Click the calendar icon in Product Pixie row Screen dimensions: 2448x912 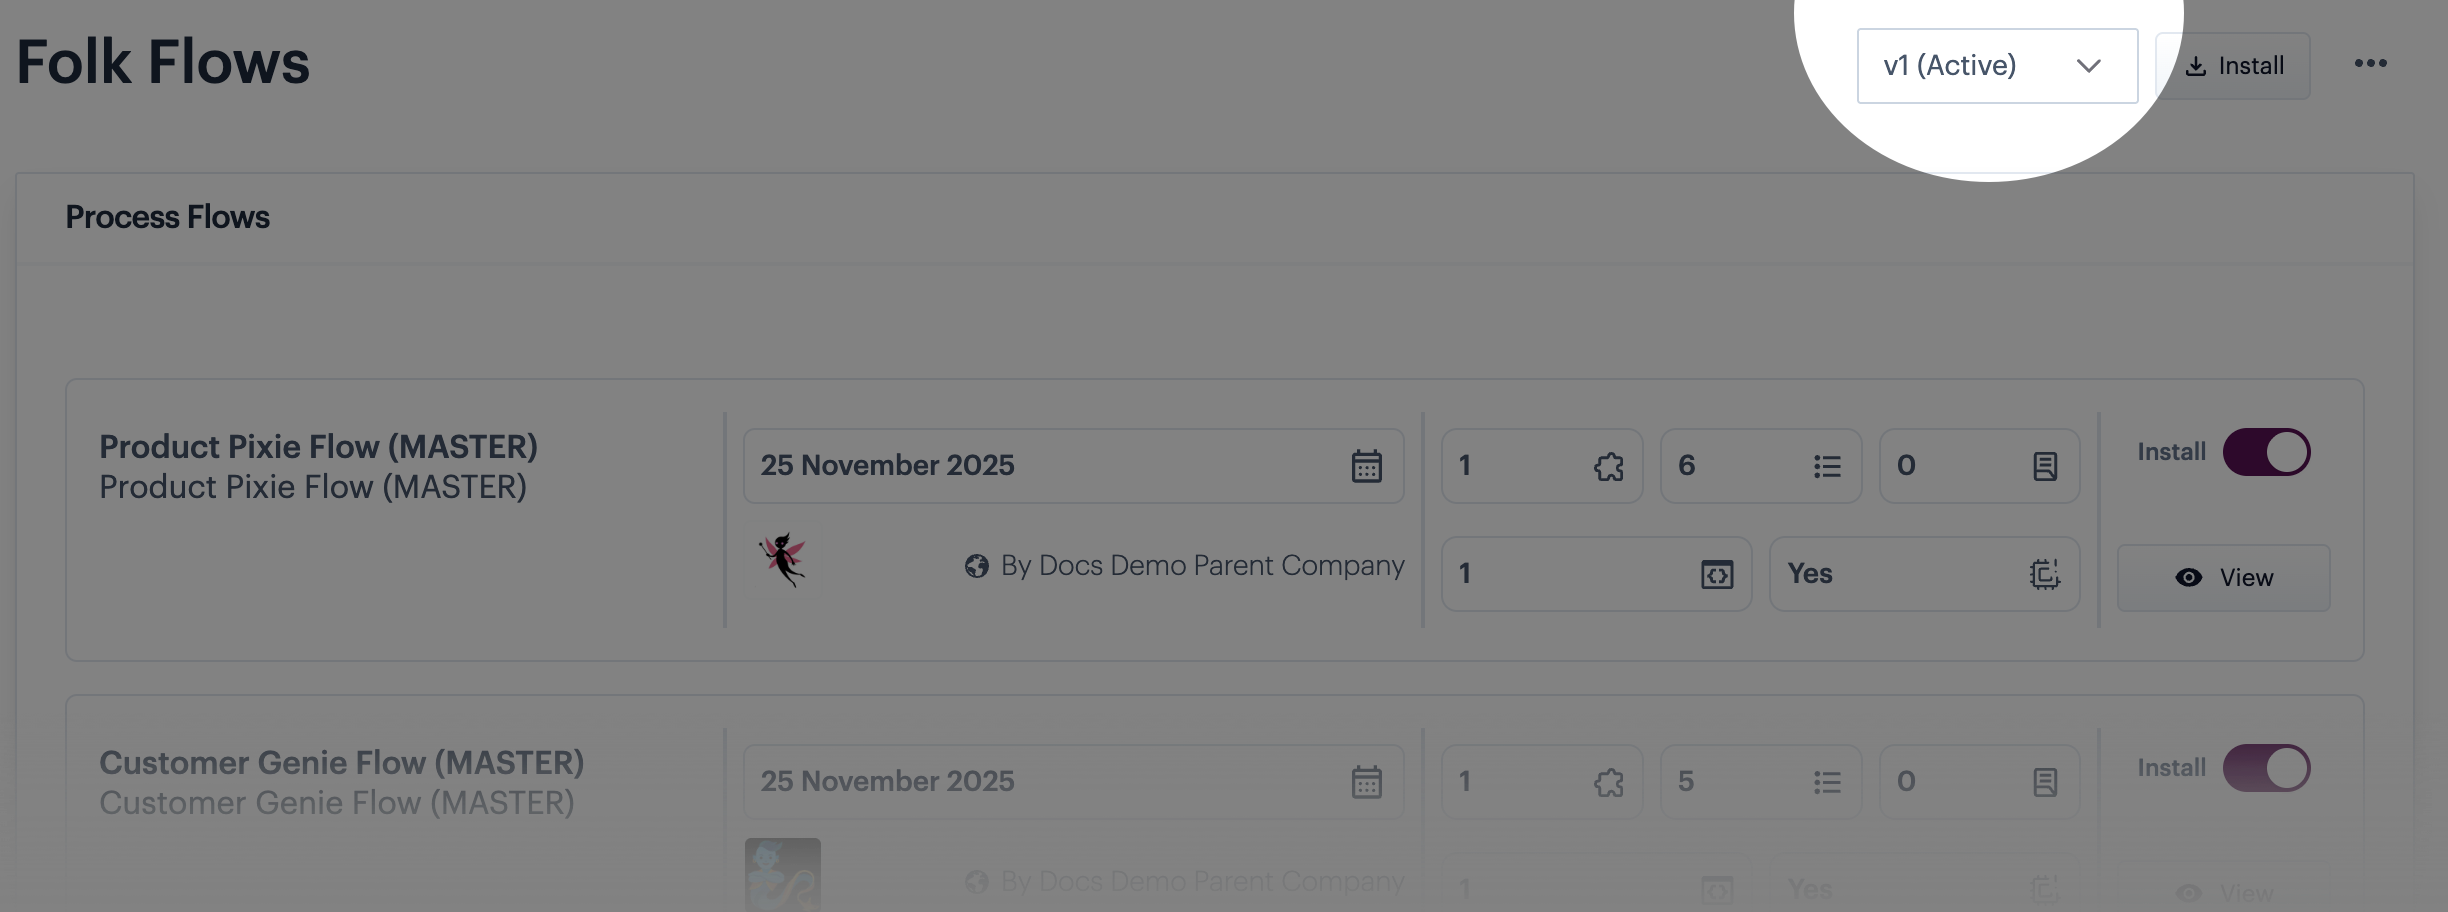(1366, 466)
